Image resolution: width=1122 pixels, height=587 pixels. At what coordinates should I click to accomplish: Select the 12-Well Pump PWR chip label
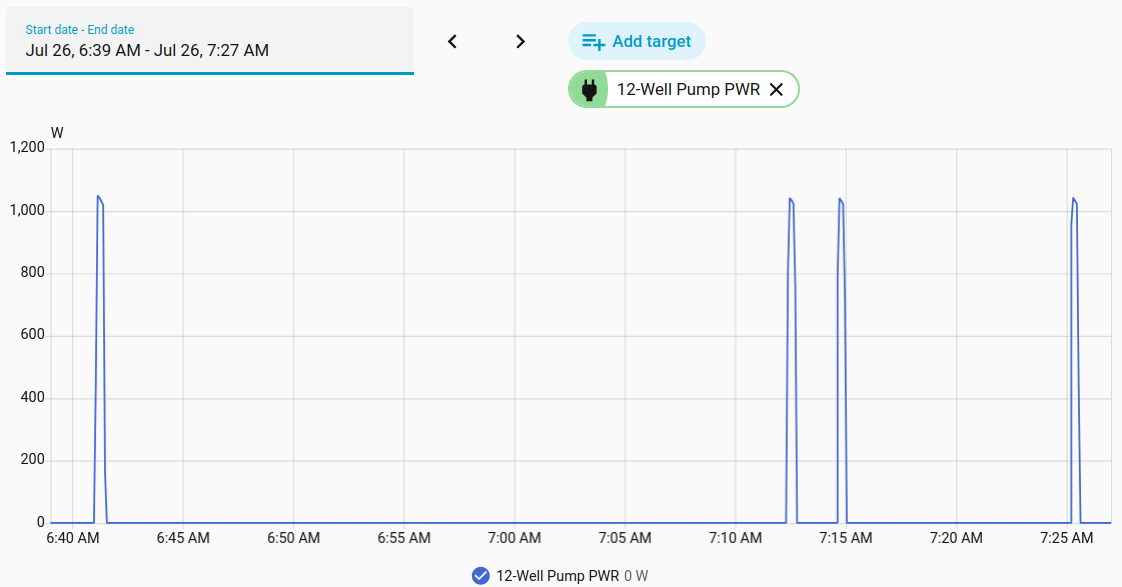(x=688, y=89)
